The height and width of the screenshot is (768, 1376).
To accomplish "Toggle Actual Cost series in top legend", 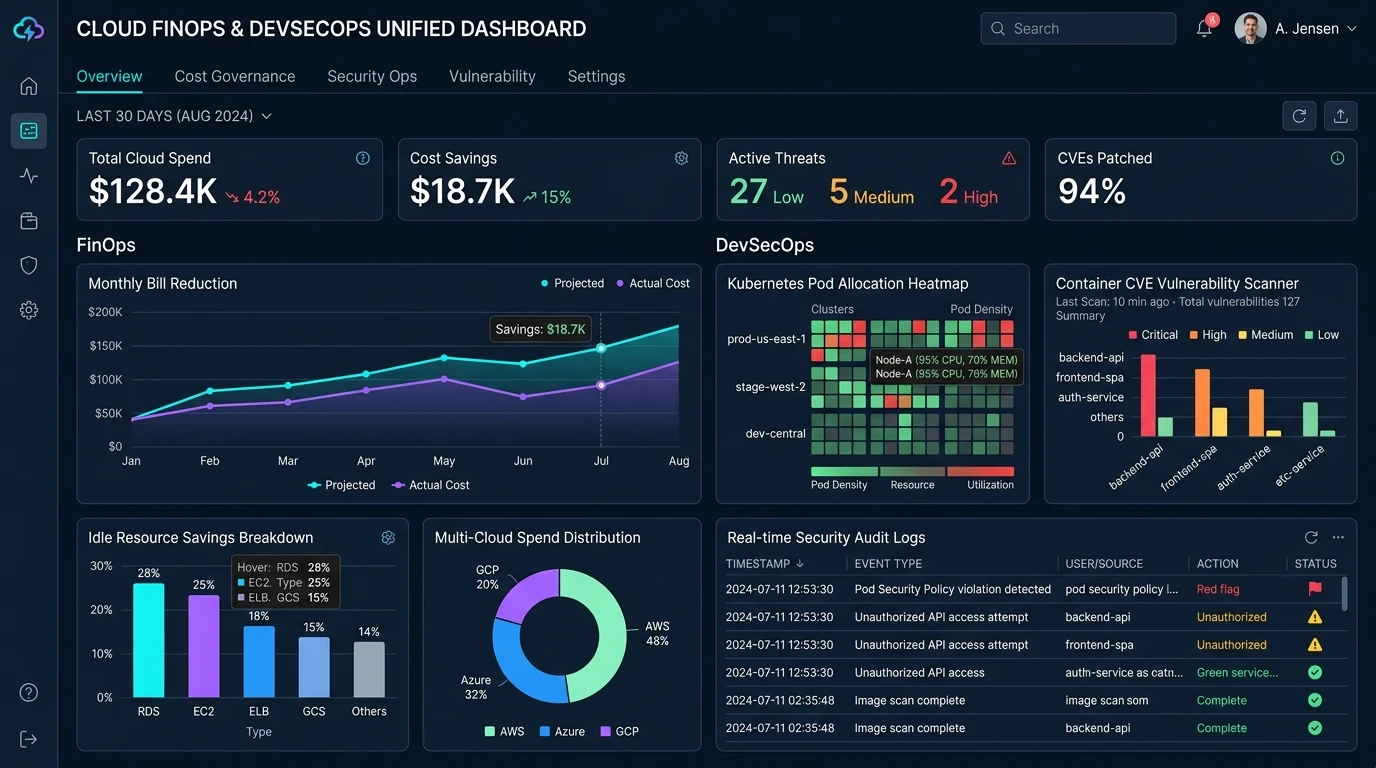I will [x=653, y=283].
